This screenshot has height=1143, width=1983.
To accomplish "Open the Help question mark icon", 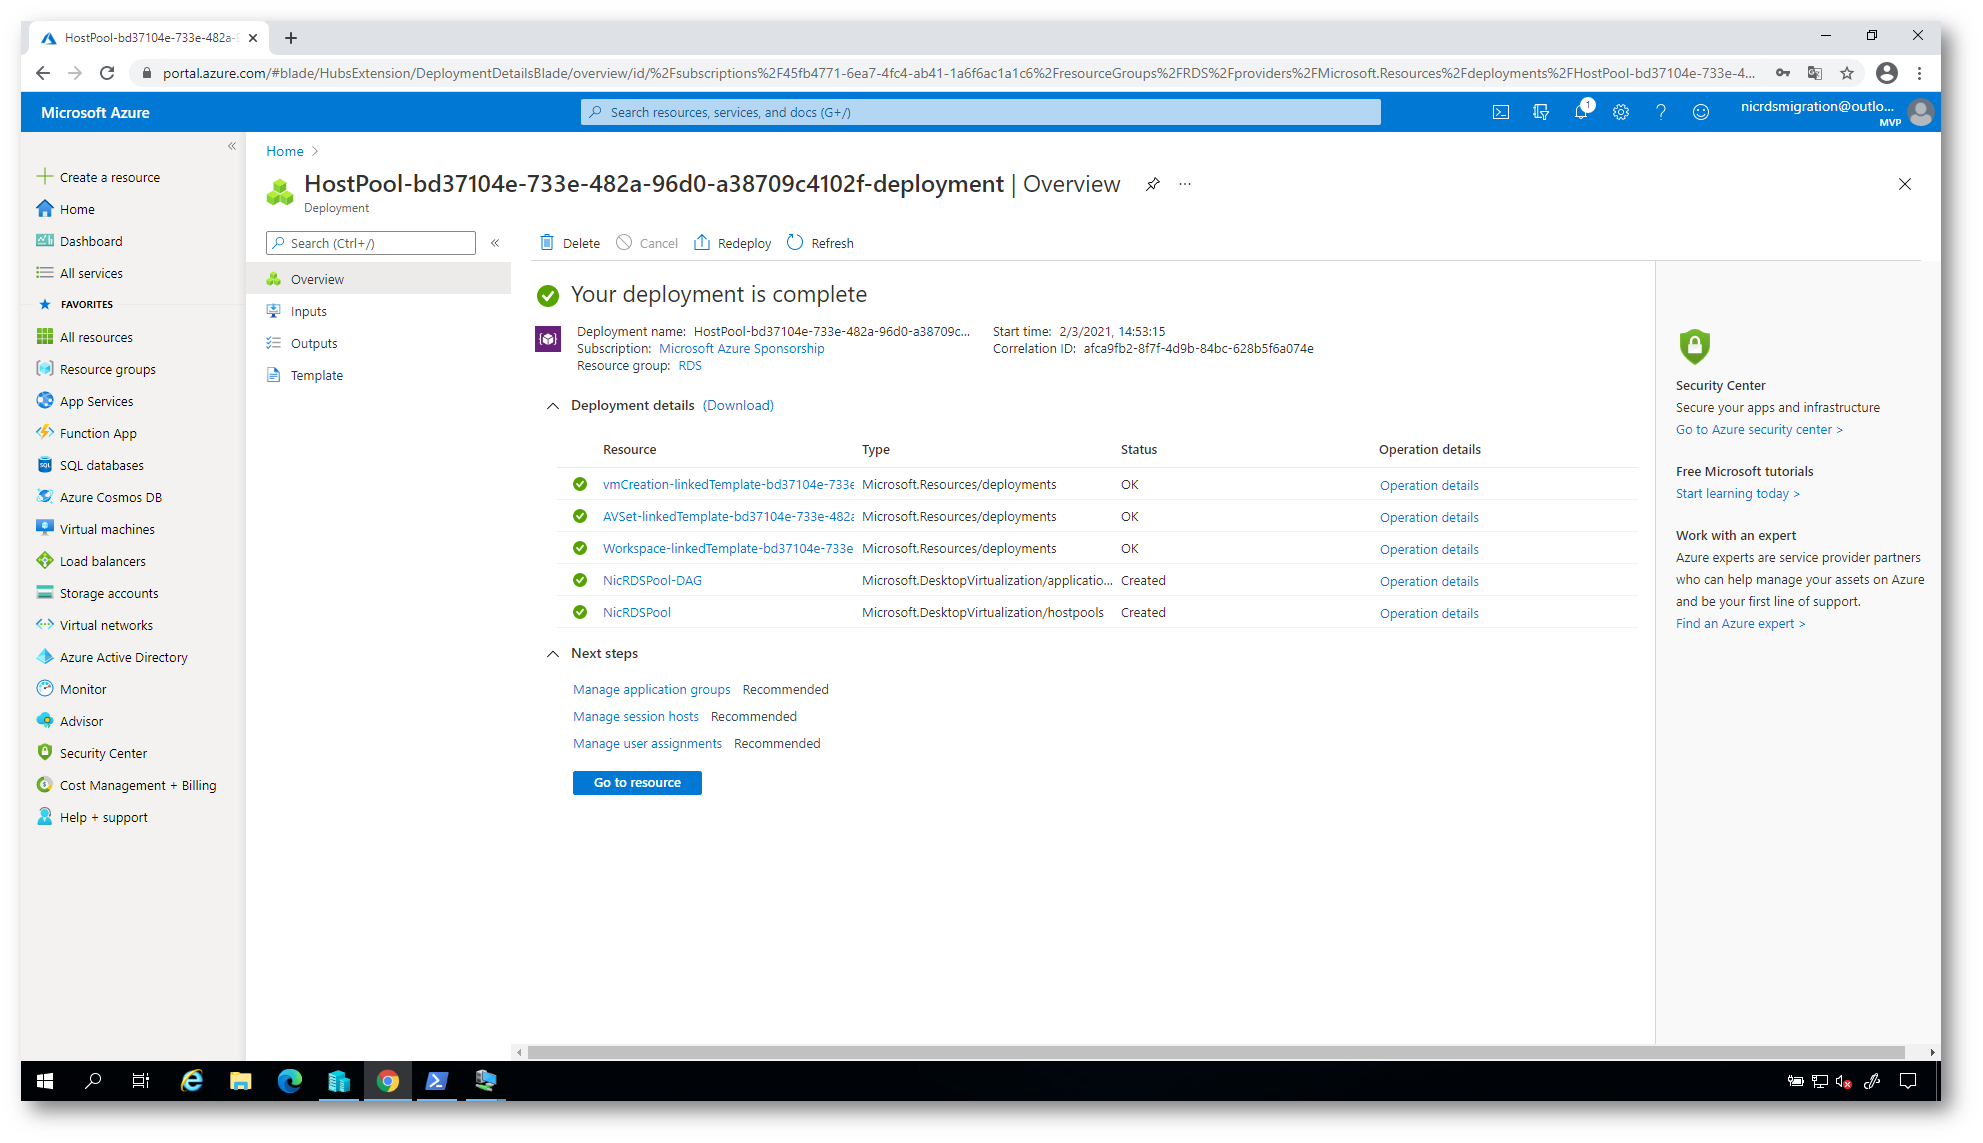I will (1661, 113).
